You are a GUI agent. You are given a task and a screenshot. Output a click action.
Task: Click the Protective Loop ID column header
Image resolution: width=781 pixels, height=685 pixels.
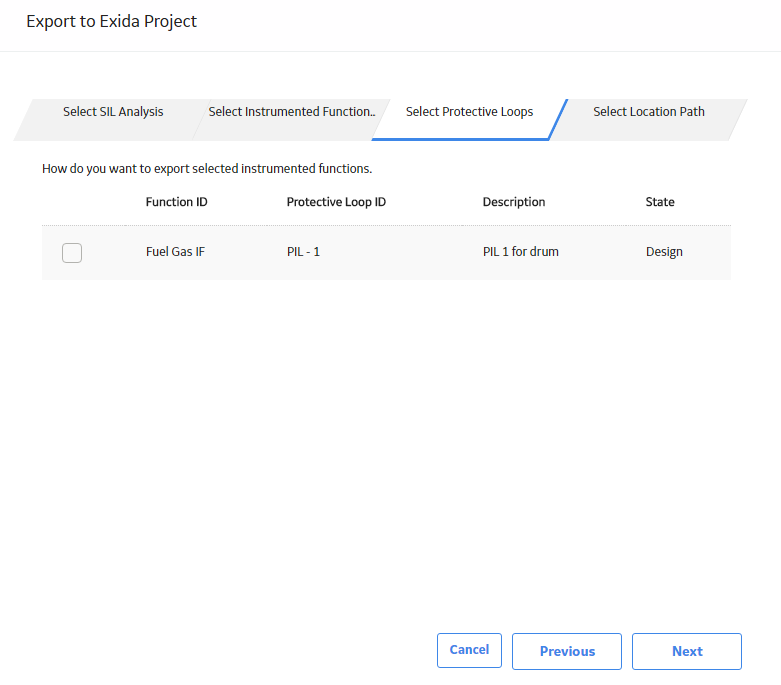click(336, 202)
